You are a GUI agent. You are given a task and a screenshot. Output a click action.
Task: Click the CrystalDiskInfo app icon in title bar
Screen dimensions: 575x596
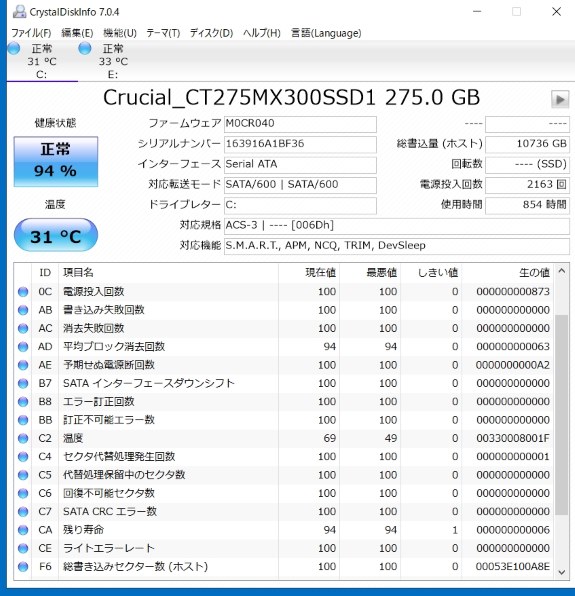pyautogui.click(x=19, y=12)
